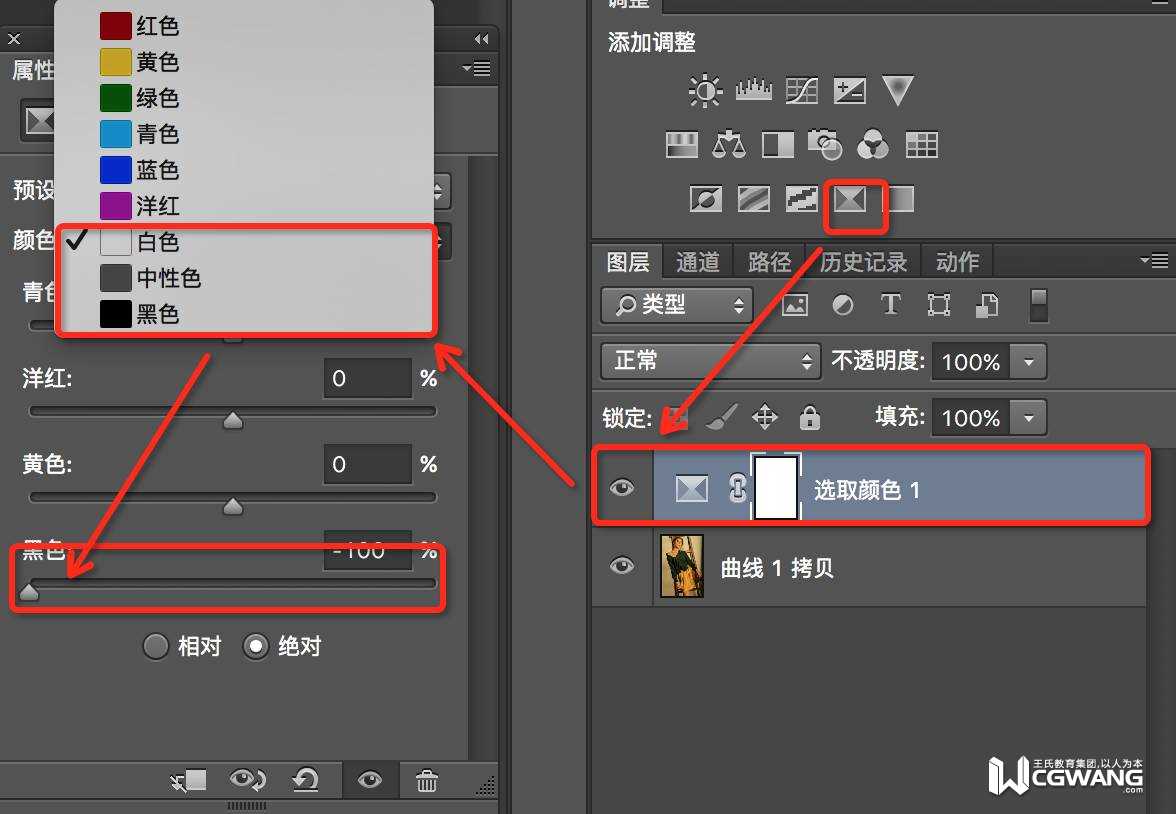Viewport: 1176px width, 814px height.
Task: Switch to the 历史记录 tab
Action: [x=863, y=261]
